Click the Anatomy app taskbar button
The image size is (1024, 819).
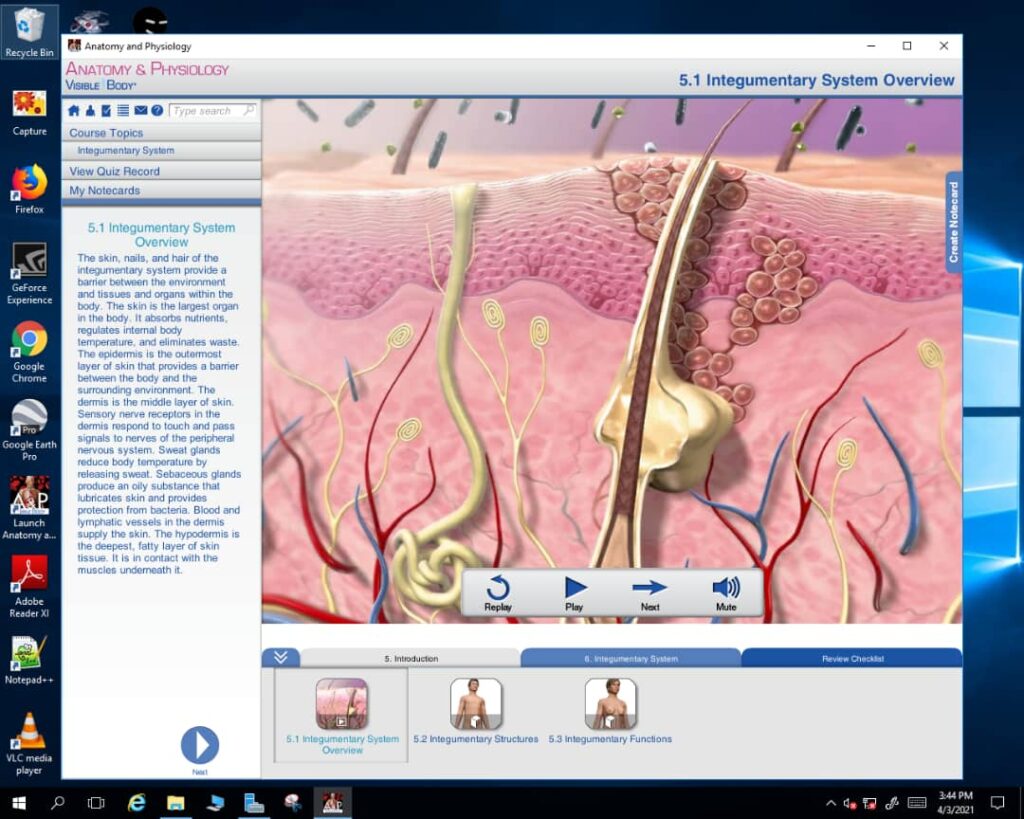tap(332, 803)
